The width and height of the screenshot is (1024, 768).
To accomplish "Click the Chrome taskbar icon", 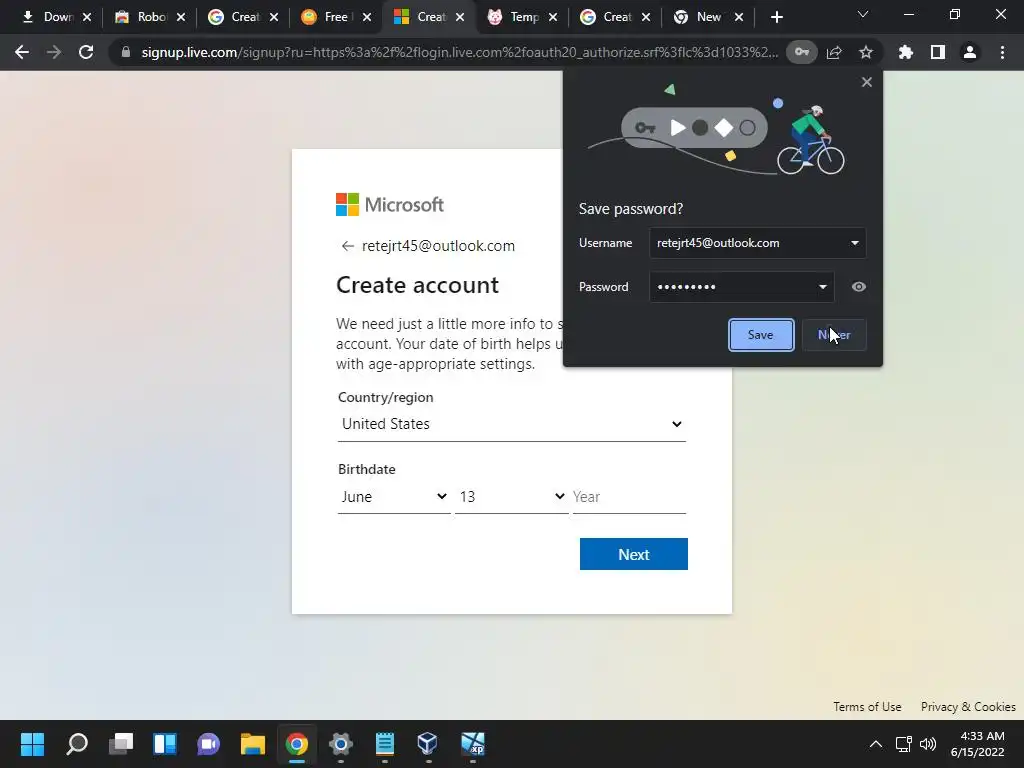I will (x=296, y=744).
